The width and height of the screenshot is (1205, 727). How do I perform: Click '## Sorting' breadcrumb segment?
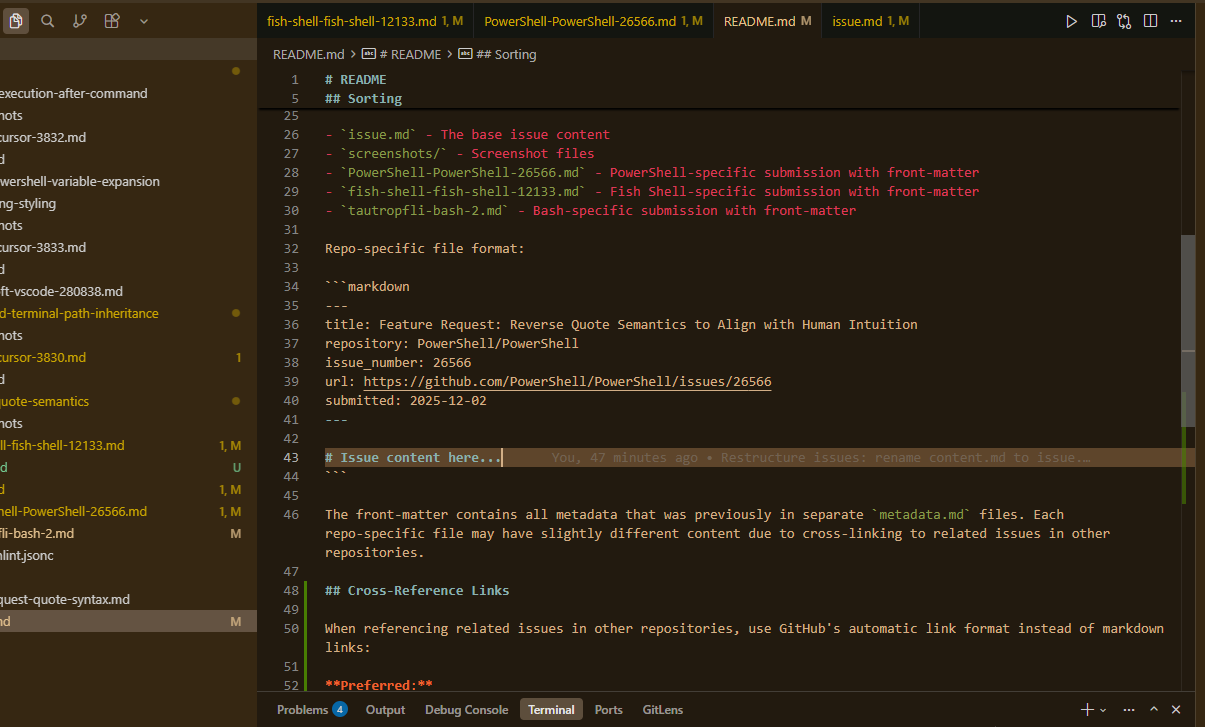(498, 54)
